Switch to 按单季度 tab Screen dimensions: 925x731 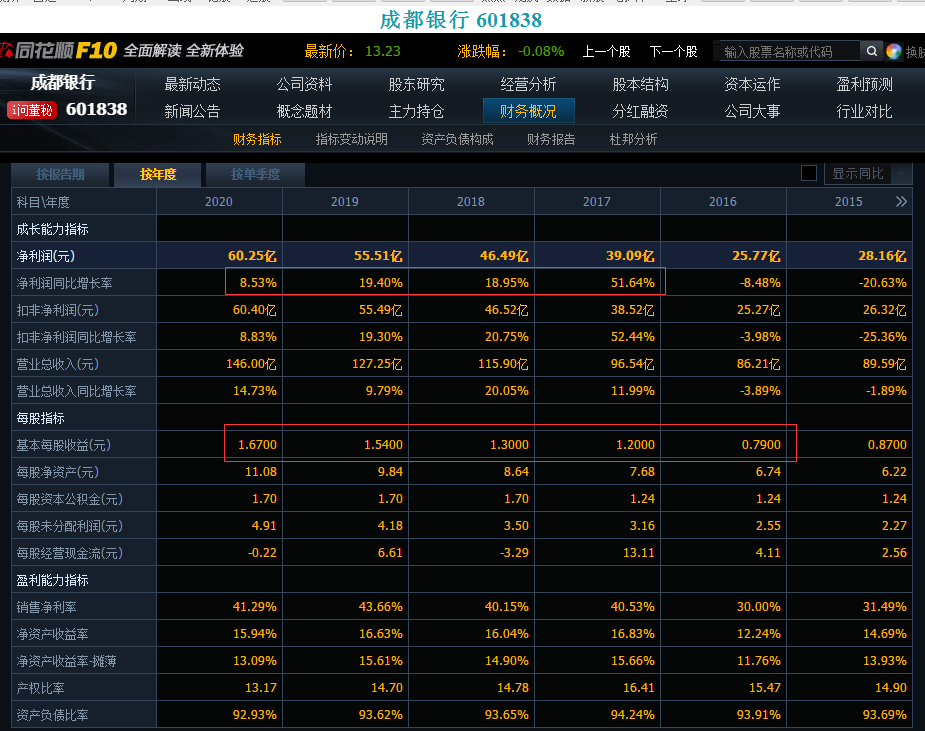pos(255,175)
